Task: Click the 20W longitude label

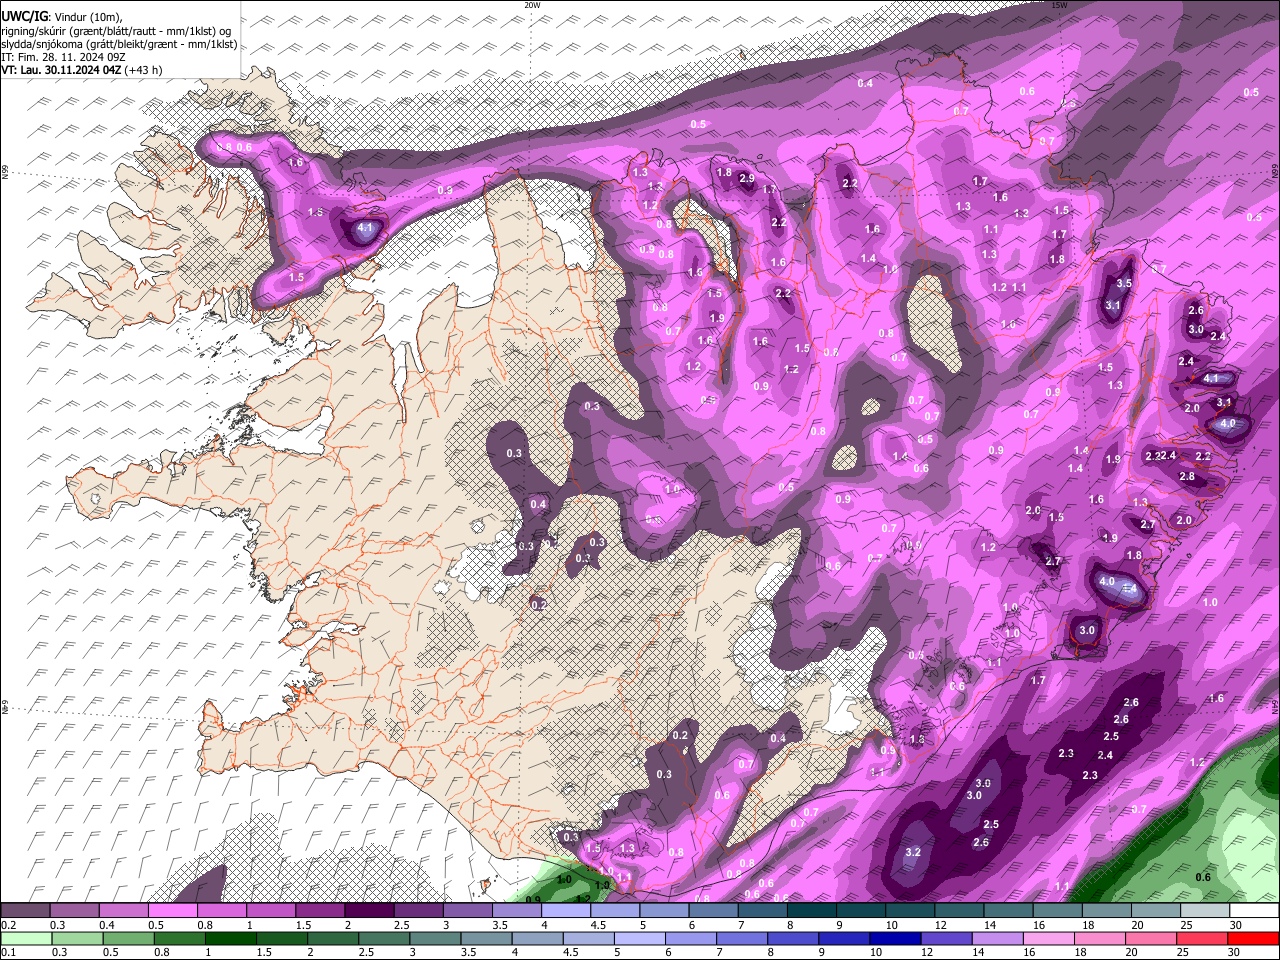Action: [532, 5]
